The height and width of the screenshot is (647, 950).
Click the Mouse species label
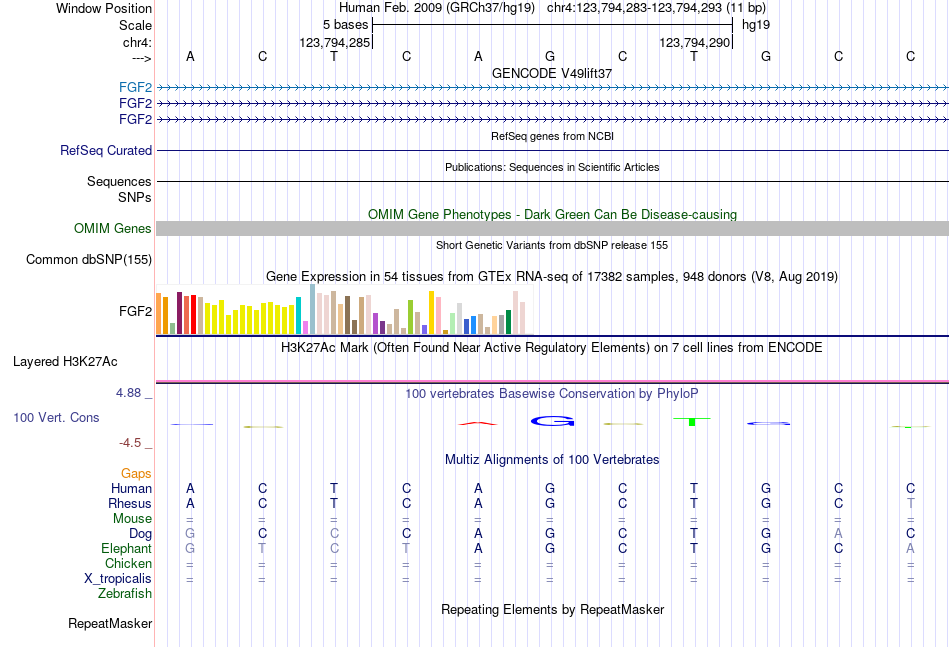click(132, 519)
